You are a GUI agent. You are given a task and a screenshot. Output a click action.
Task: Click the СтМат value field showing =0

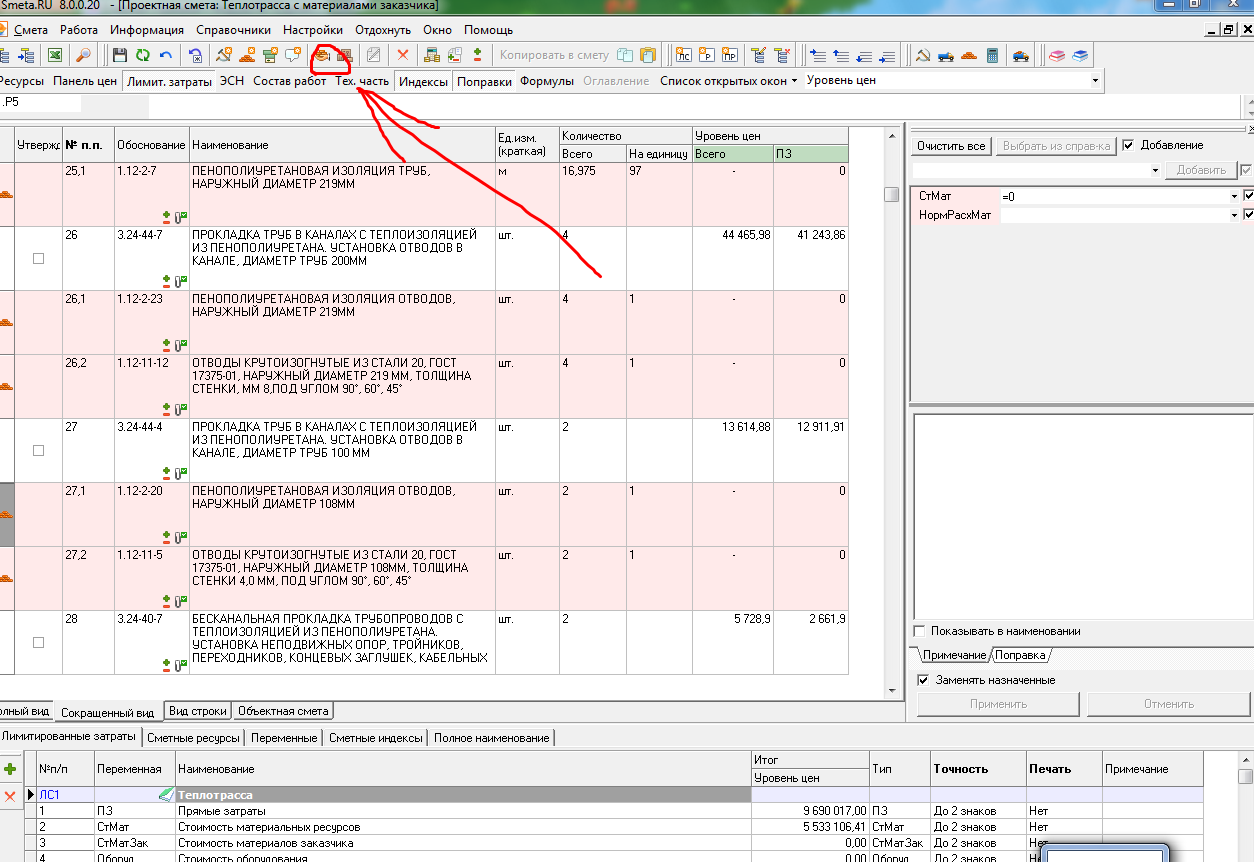coord(1115,196)
